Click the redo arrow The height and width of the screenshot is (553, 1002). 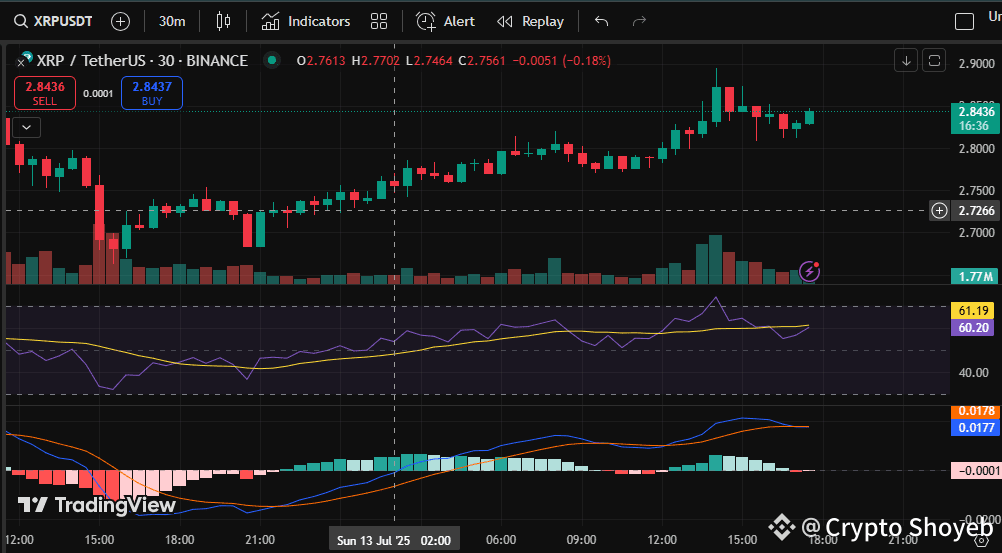coord(639,21)
